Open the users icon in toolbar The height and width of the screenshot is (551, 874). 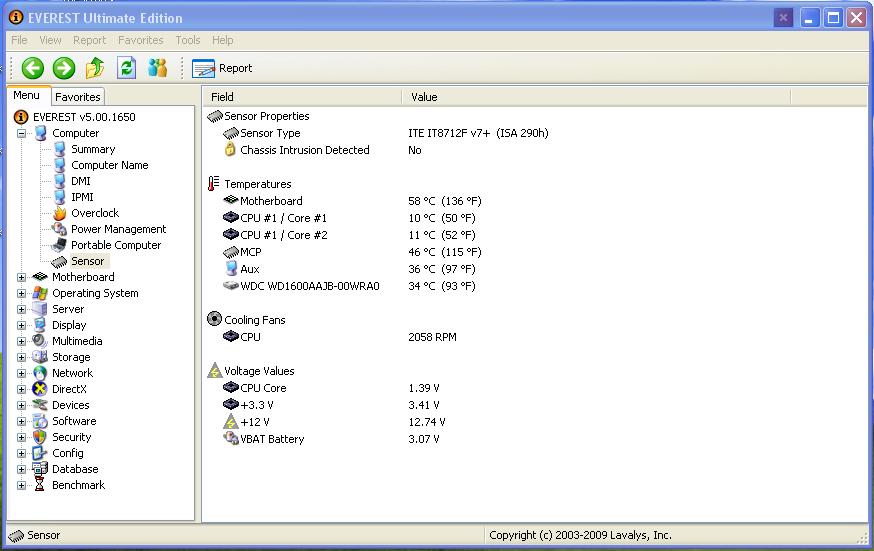pyautogui.click(x=158, y=68)
